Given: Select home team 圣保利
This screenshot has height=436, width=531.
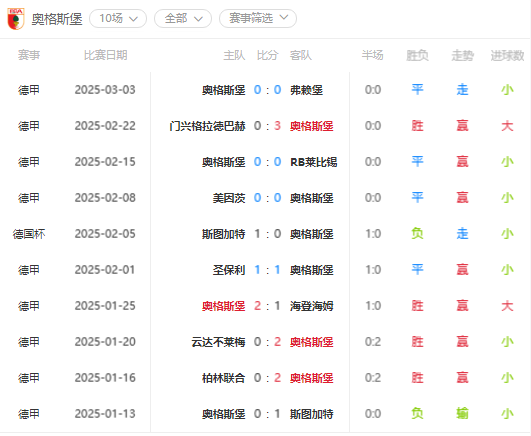Looking at the screenshot, I should point(229,270).
